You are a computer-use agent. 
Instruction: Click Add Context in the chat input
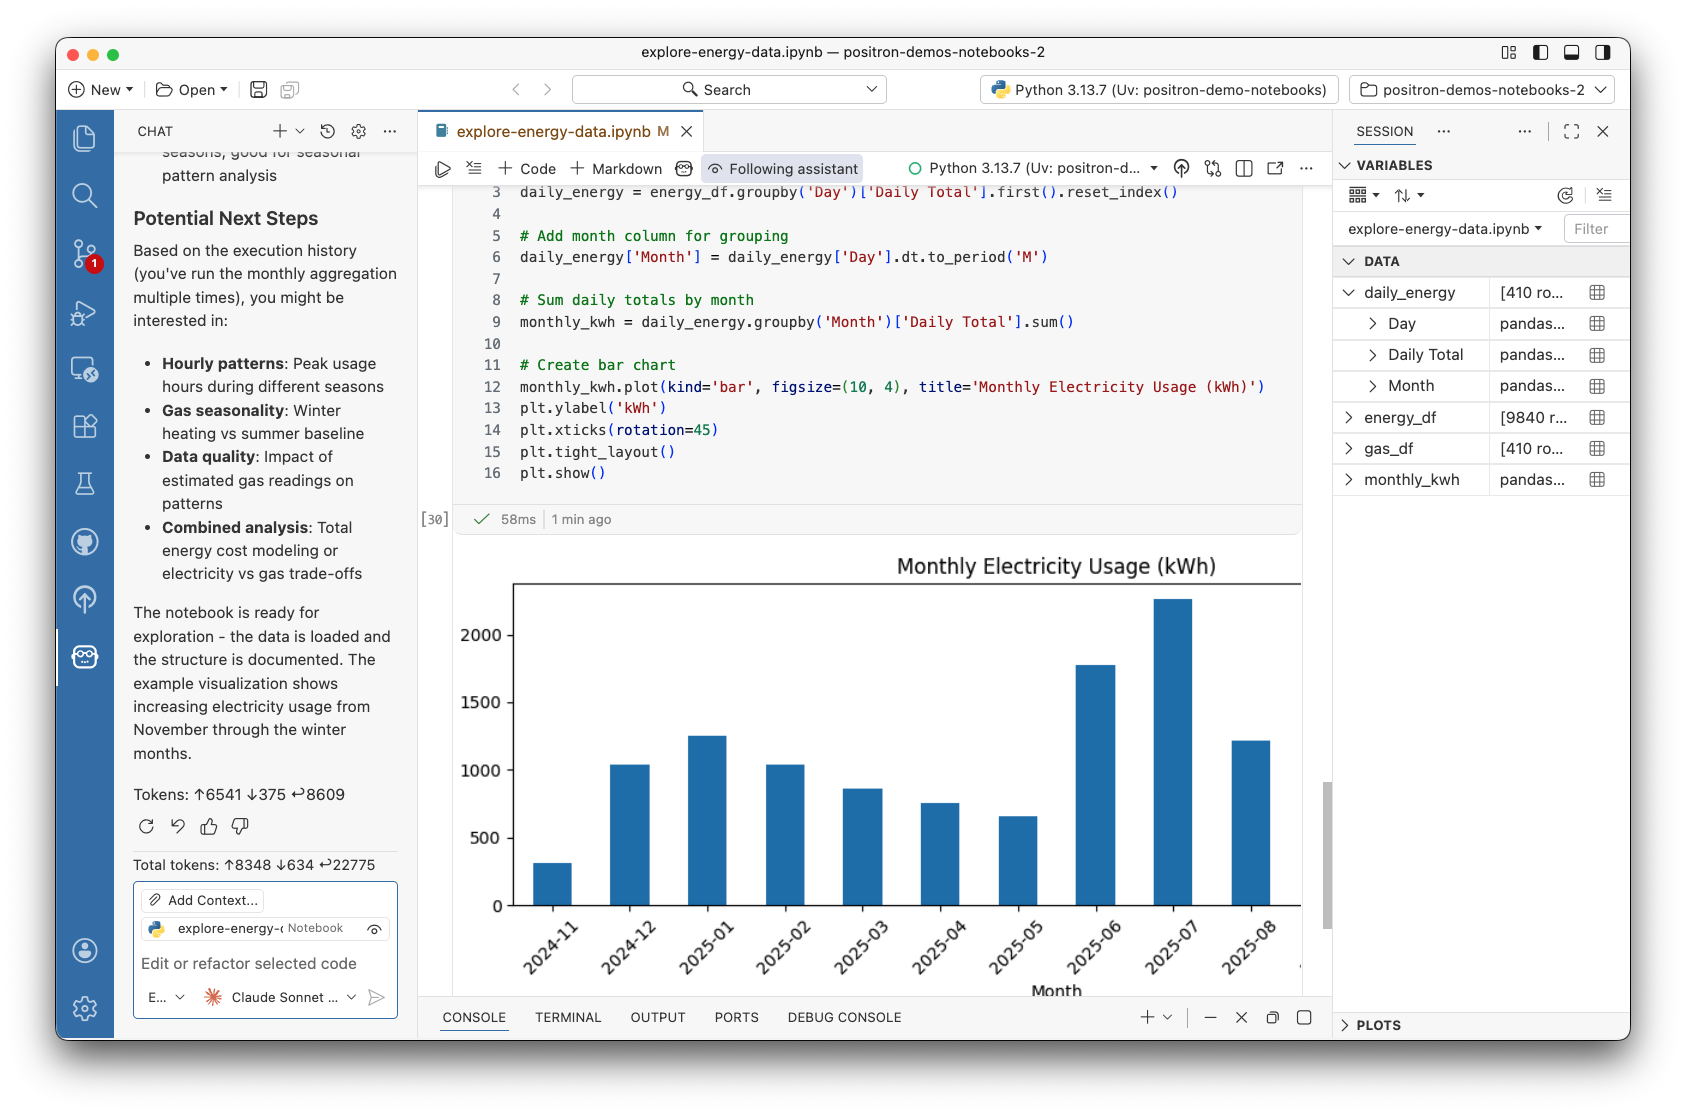[202, 900]
